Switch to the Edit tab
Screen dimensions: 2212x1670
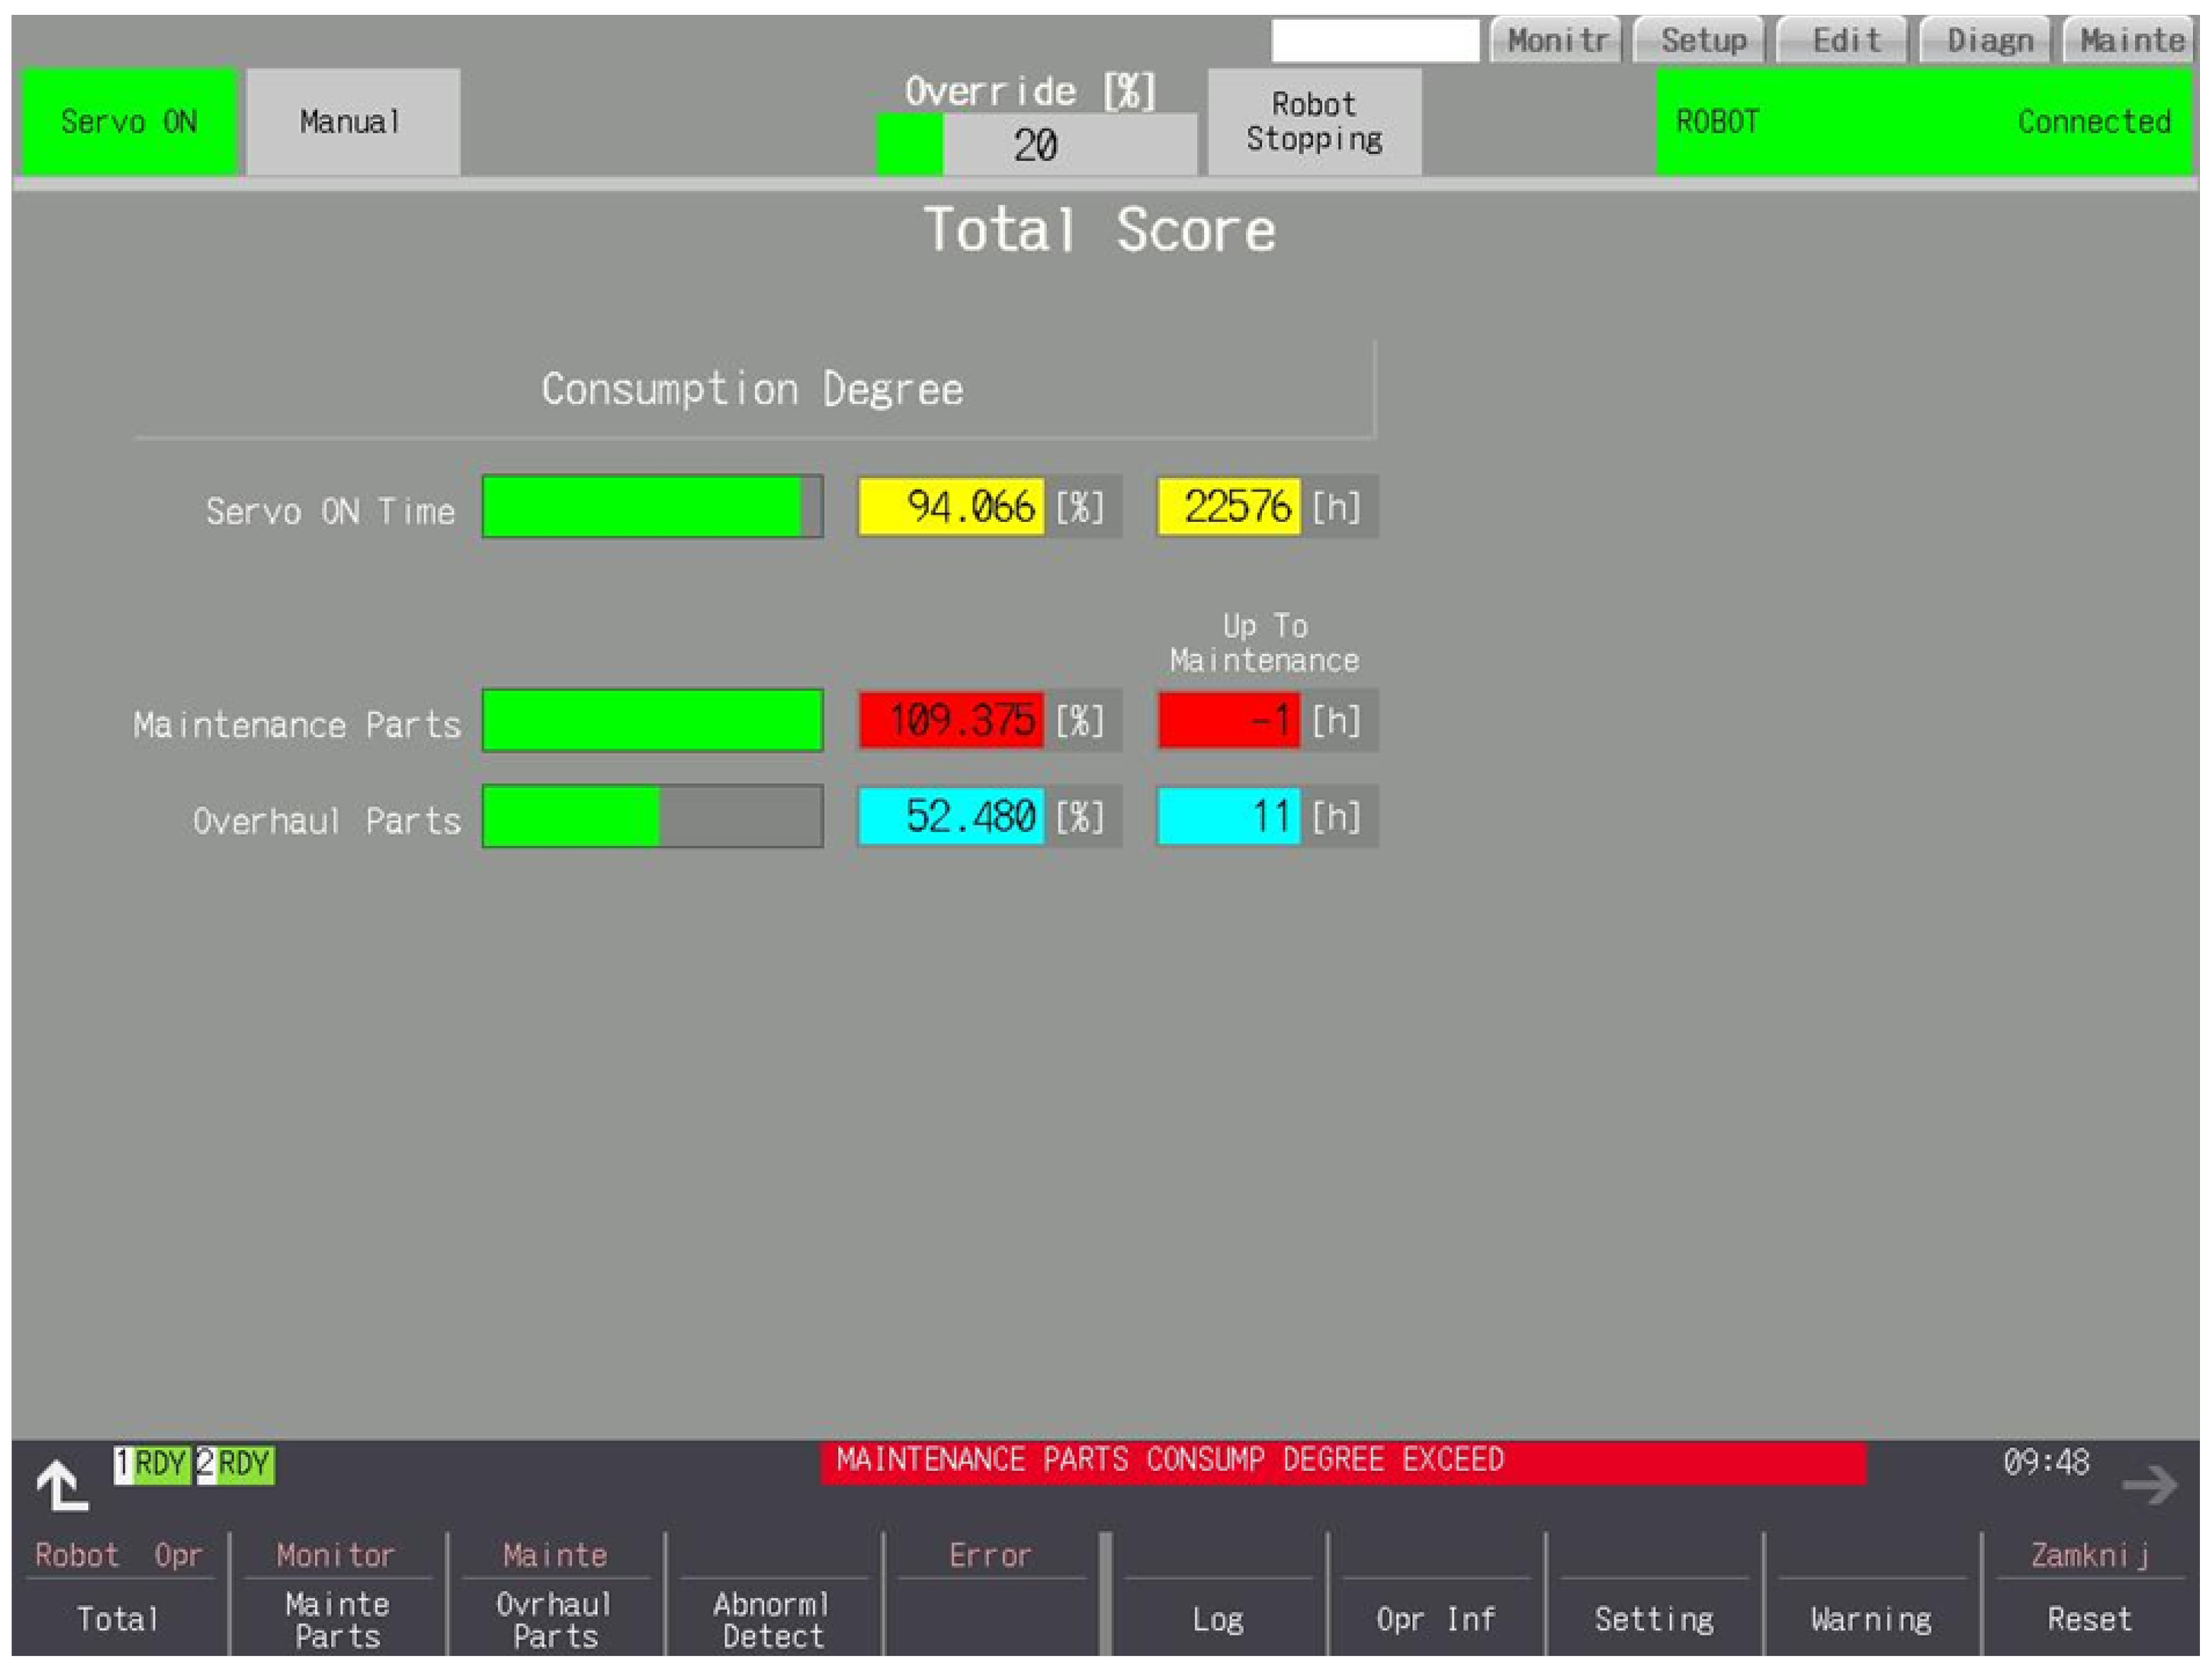tap(1845, 41)
